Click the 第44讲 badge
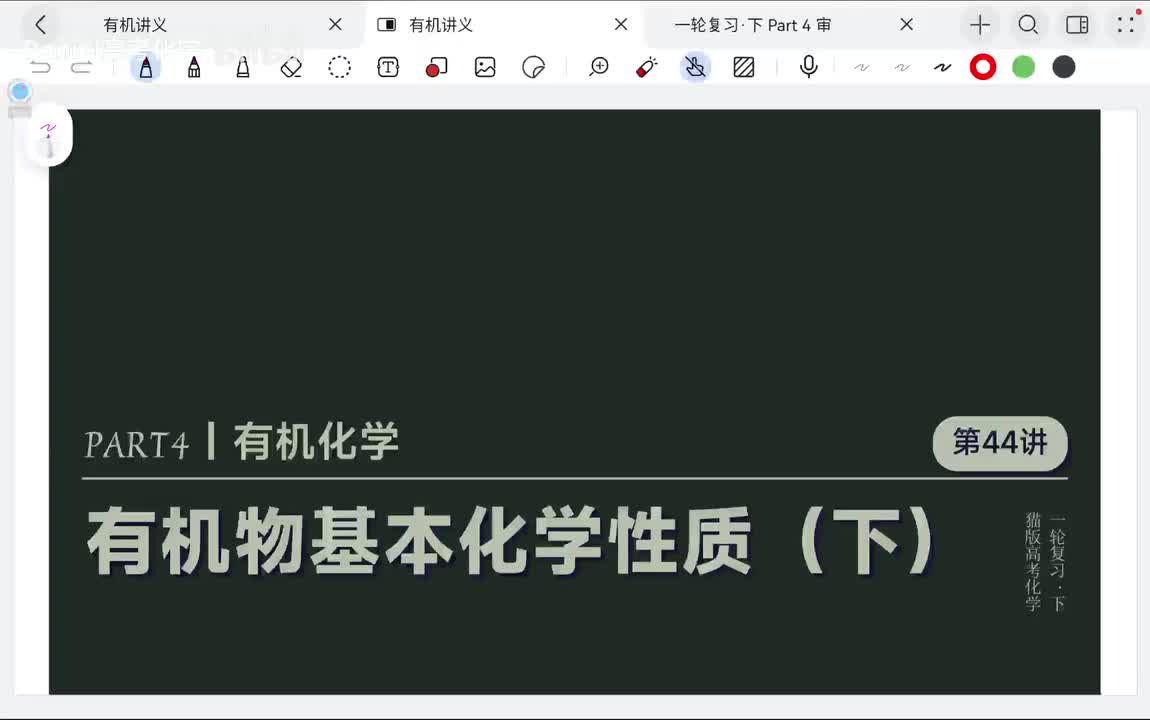 tap(1000, 443)
